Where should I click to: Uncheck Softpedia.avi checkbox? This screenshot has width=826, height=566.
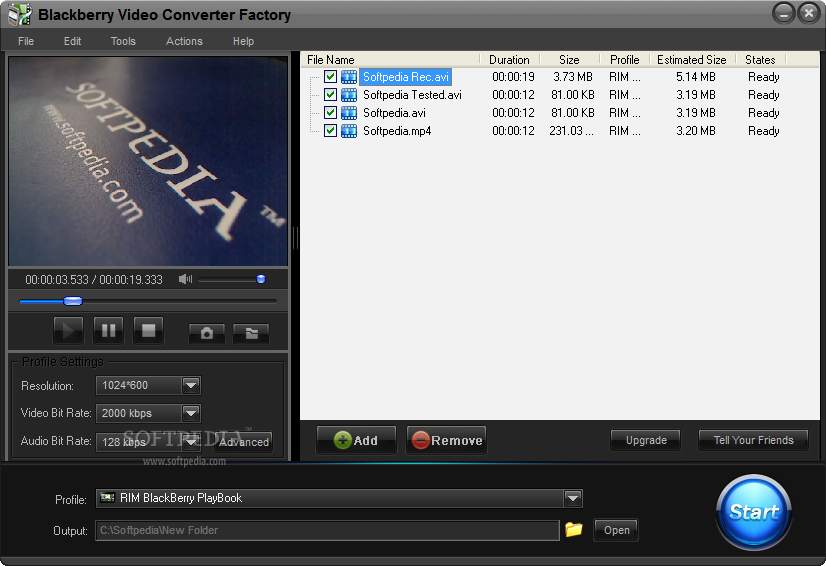(x=330, y=113)
